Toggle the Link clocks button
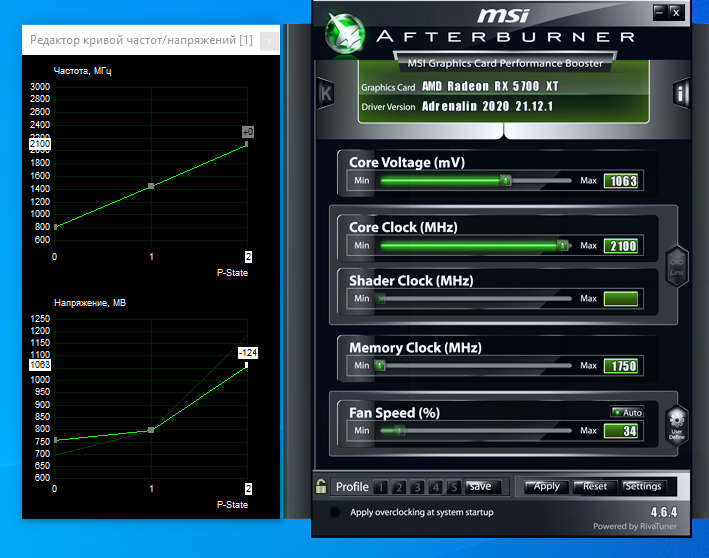 [x=677, y=267]
